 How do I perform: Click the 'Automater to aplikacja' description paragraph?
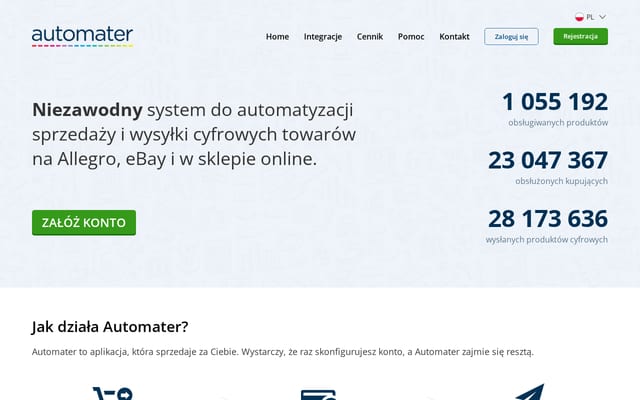tap(283, 352)
